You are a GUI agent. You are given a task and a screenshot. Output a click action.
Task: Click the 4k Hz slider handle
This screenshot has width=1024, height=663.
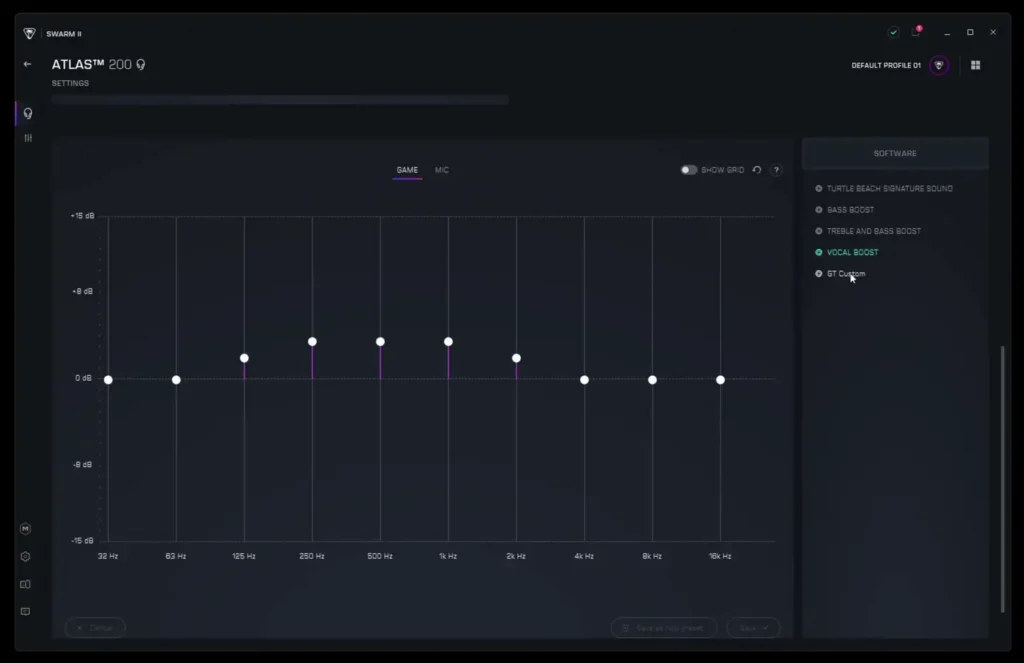584,380
